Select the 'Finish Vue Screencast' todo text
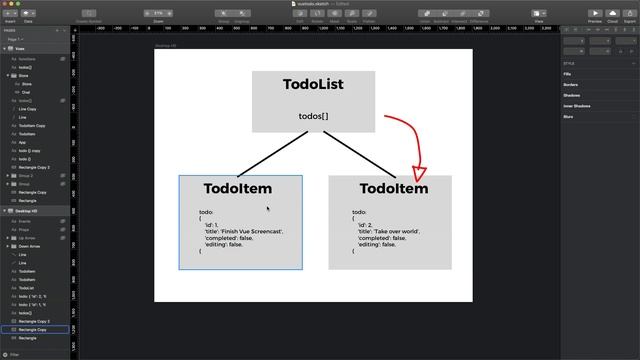 point(241,231)
